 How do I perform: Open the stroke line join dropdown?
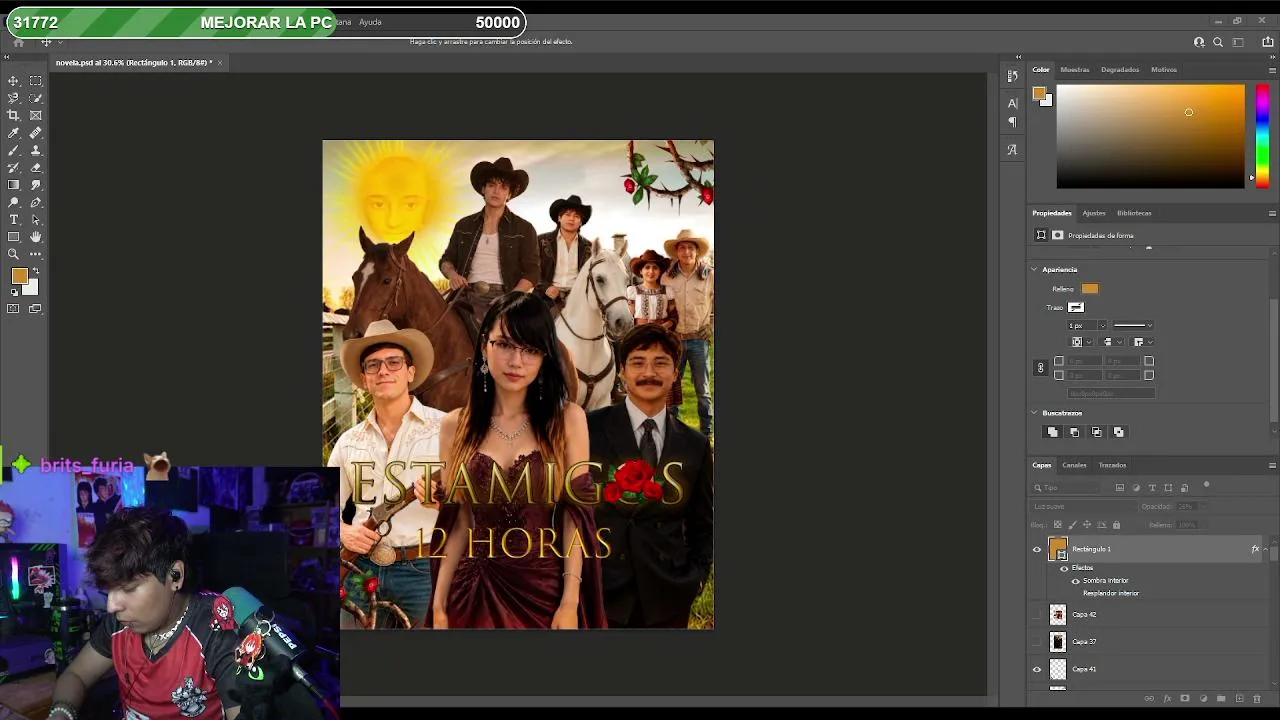coord(1142,342)
